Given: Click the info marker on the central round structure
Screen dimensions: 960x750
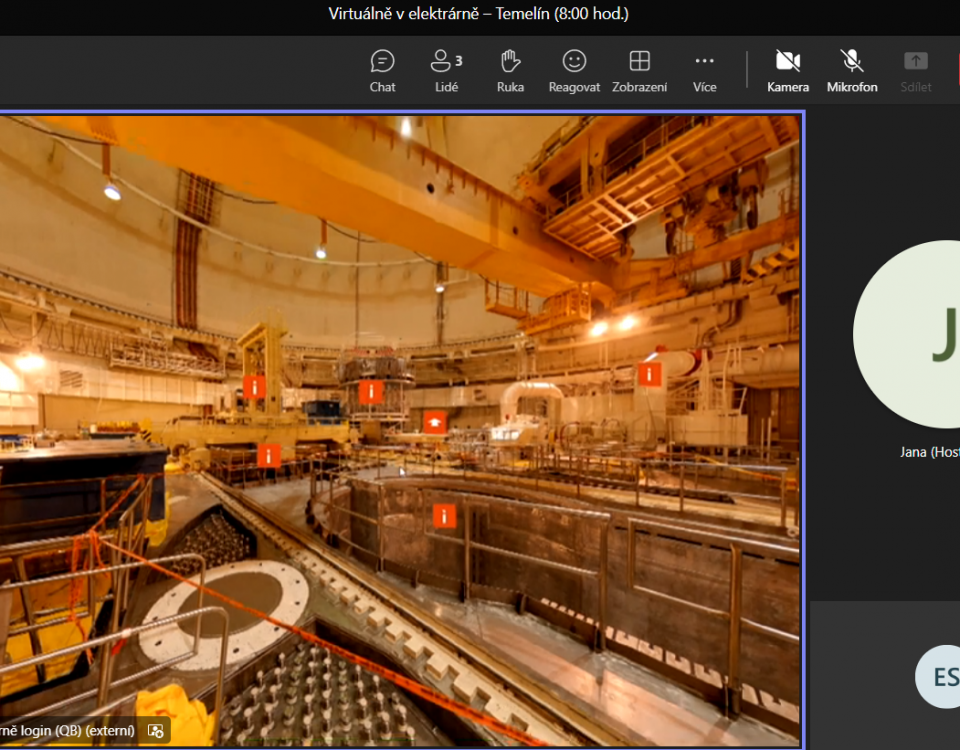Looking at the screenshot, I should click(370, 392).
